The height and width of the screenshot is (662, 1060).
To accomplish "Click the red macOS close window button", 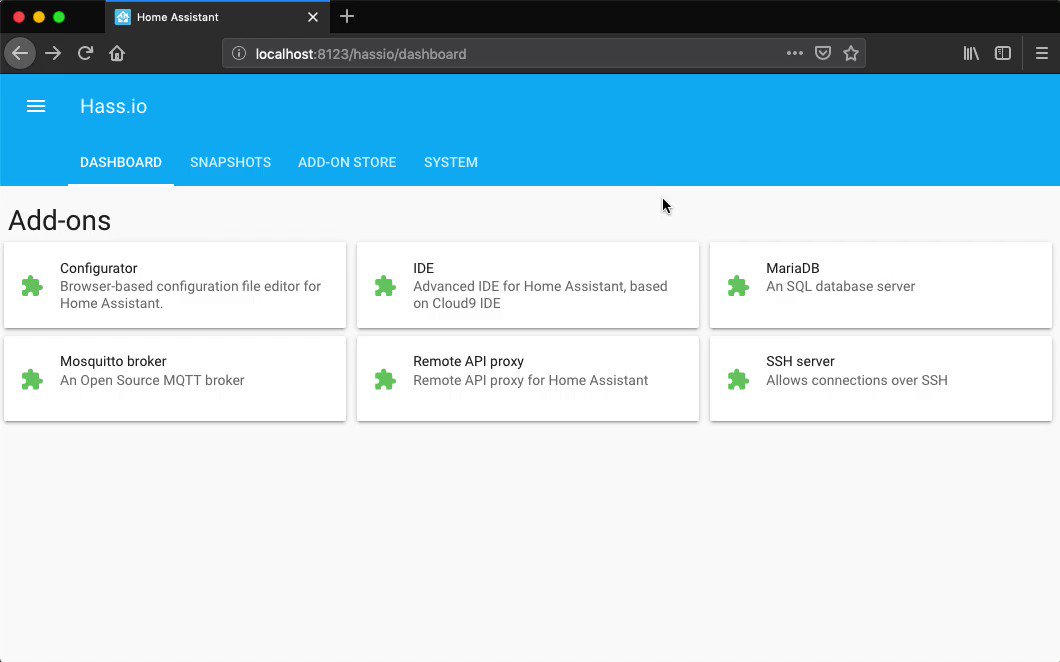I will pos(19,17).
